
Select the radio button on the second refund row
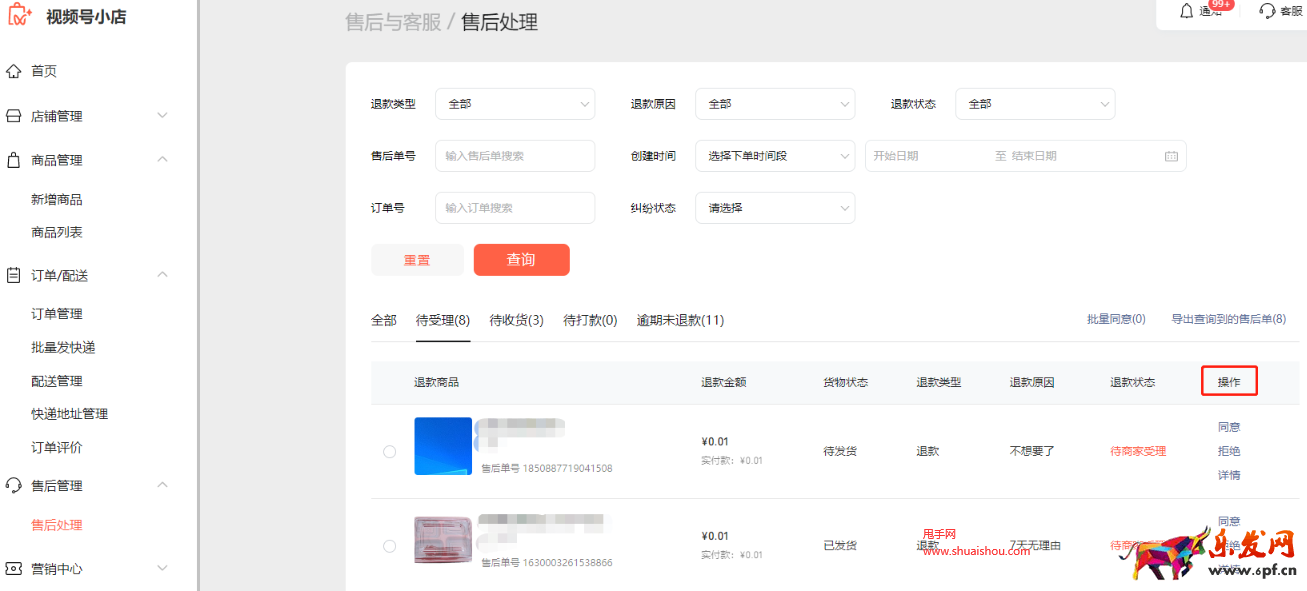click(x=389, y=546)
